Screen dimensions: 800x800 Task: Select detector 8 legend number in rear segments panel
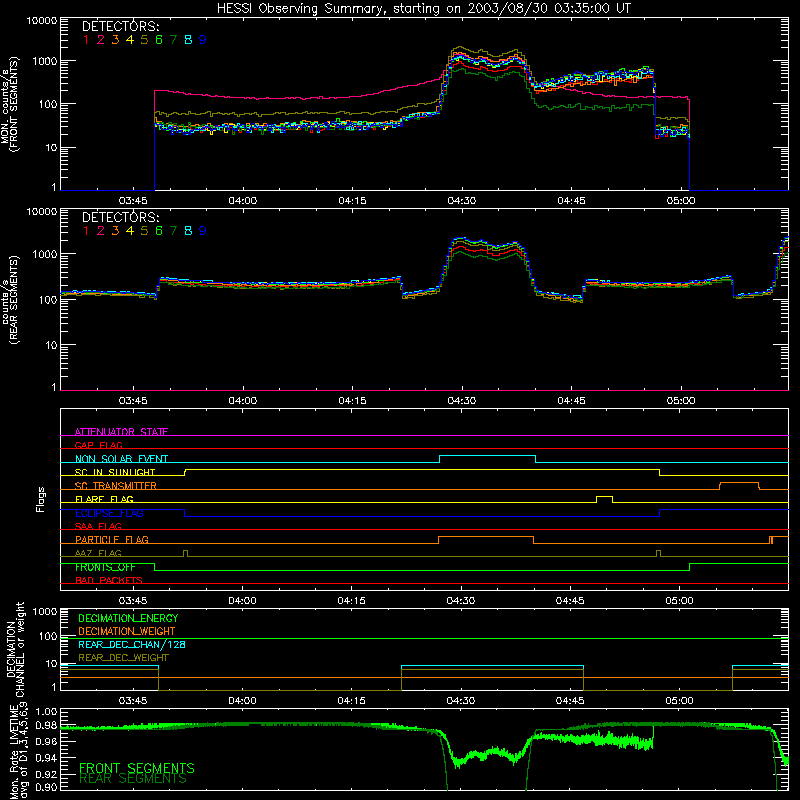tap(188, 231)
